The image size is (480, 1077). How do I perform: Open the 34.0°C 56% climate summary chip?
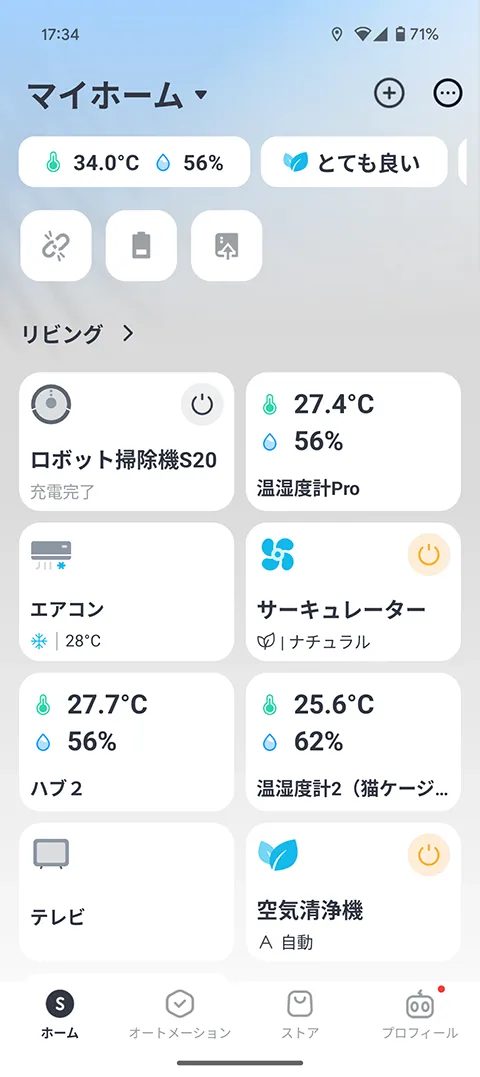(134, 162)
